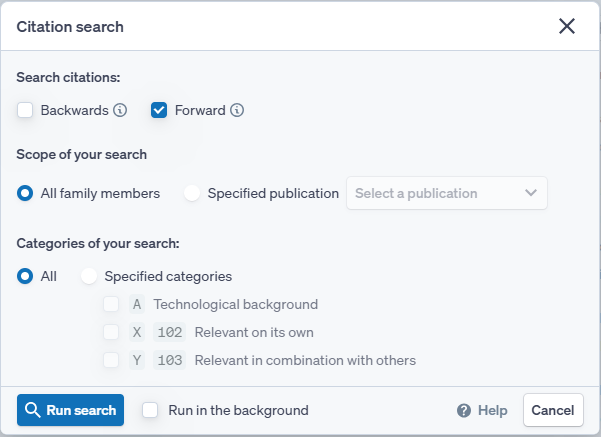Click the info icon next to Forward
Viewport: 601px width, 437px height.
pyautogui.click(x=237, y=111)
